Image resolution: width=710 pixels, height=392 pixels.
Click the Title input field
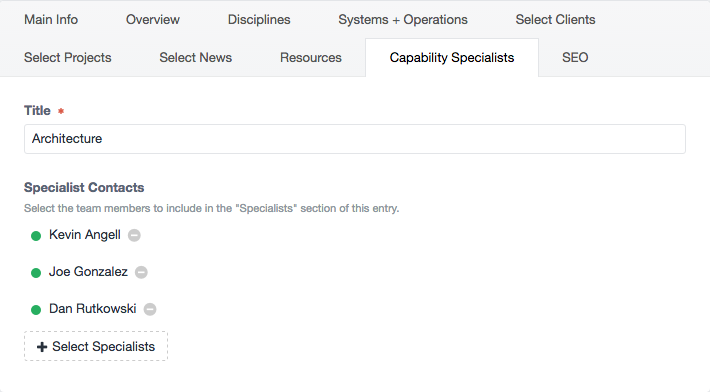(x=355, y=139)
